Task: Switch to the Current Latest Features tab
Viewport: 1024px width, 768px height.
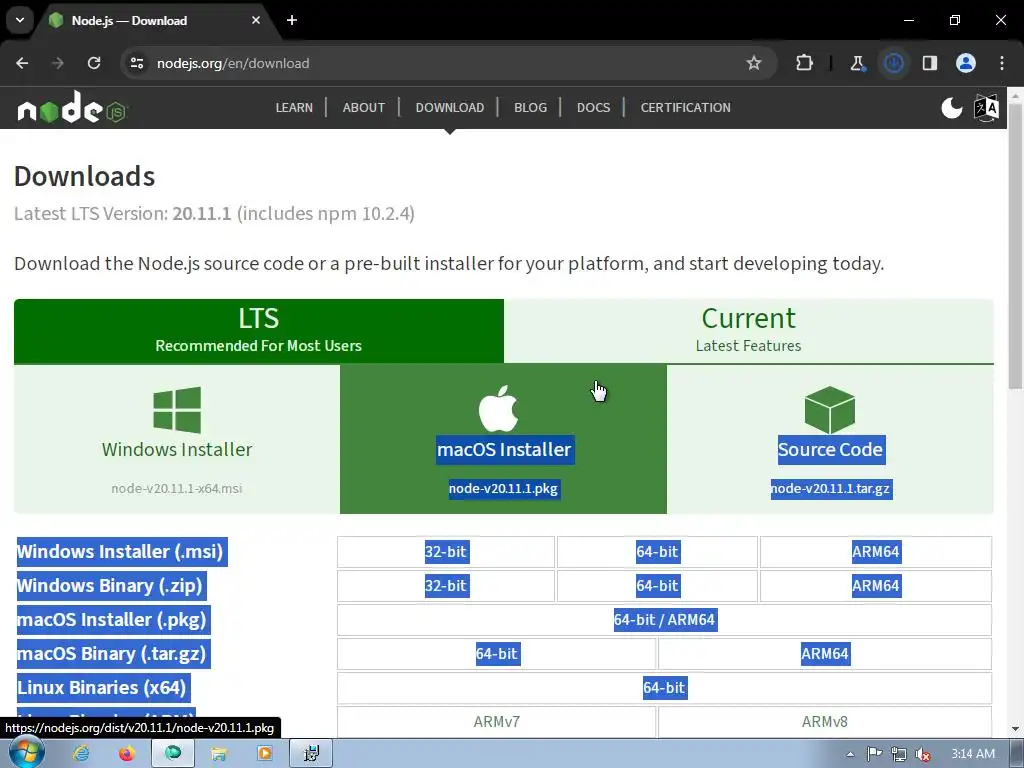Action: pyautogui.click(x=748, y=330)
